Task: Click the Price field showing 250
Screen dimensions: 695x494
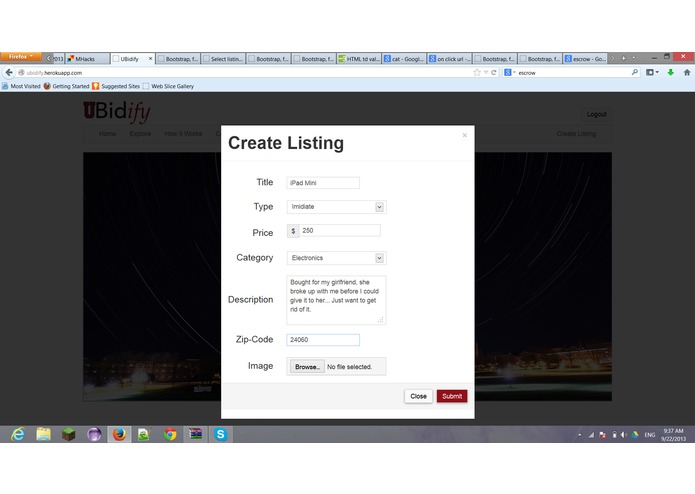Action: pyautogui.click(x=340, y=230)
